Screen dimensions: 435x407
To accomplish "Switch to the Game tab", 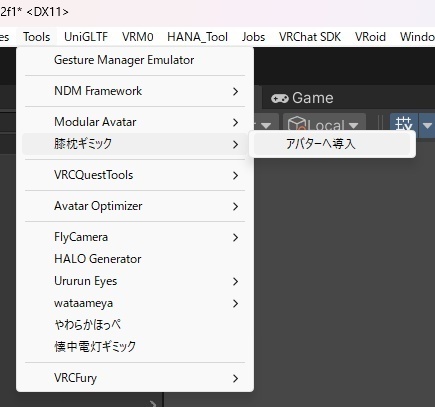I will tap(302, 98).
